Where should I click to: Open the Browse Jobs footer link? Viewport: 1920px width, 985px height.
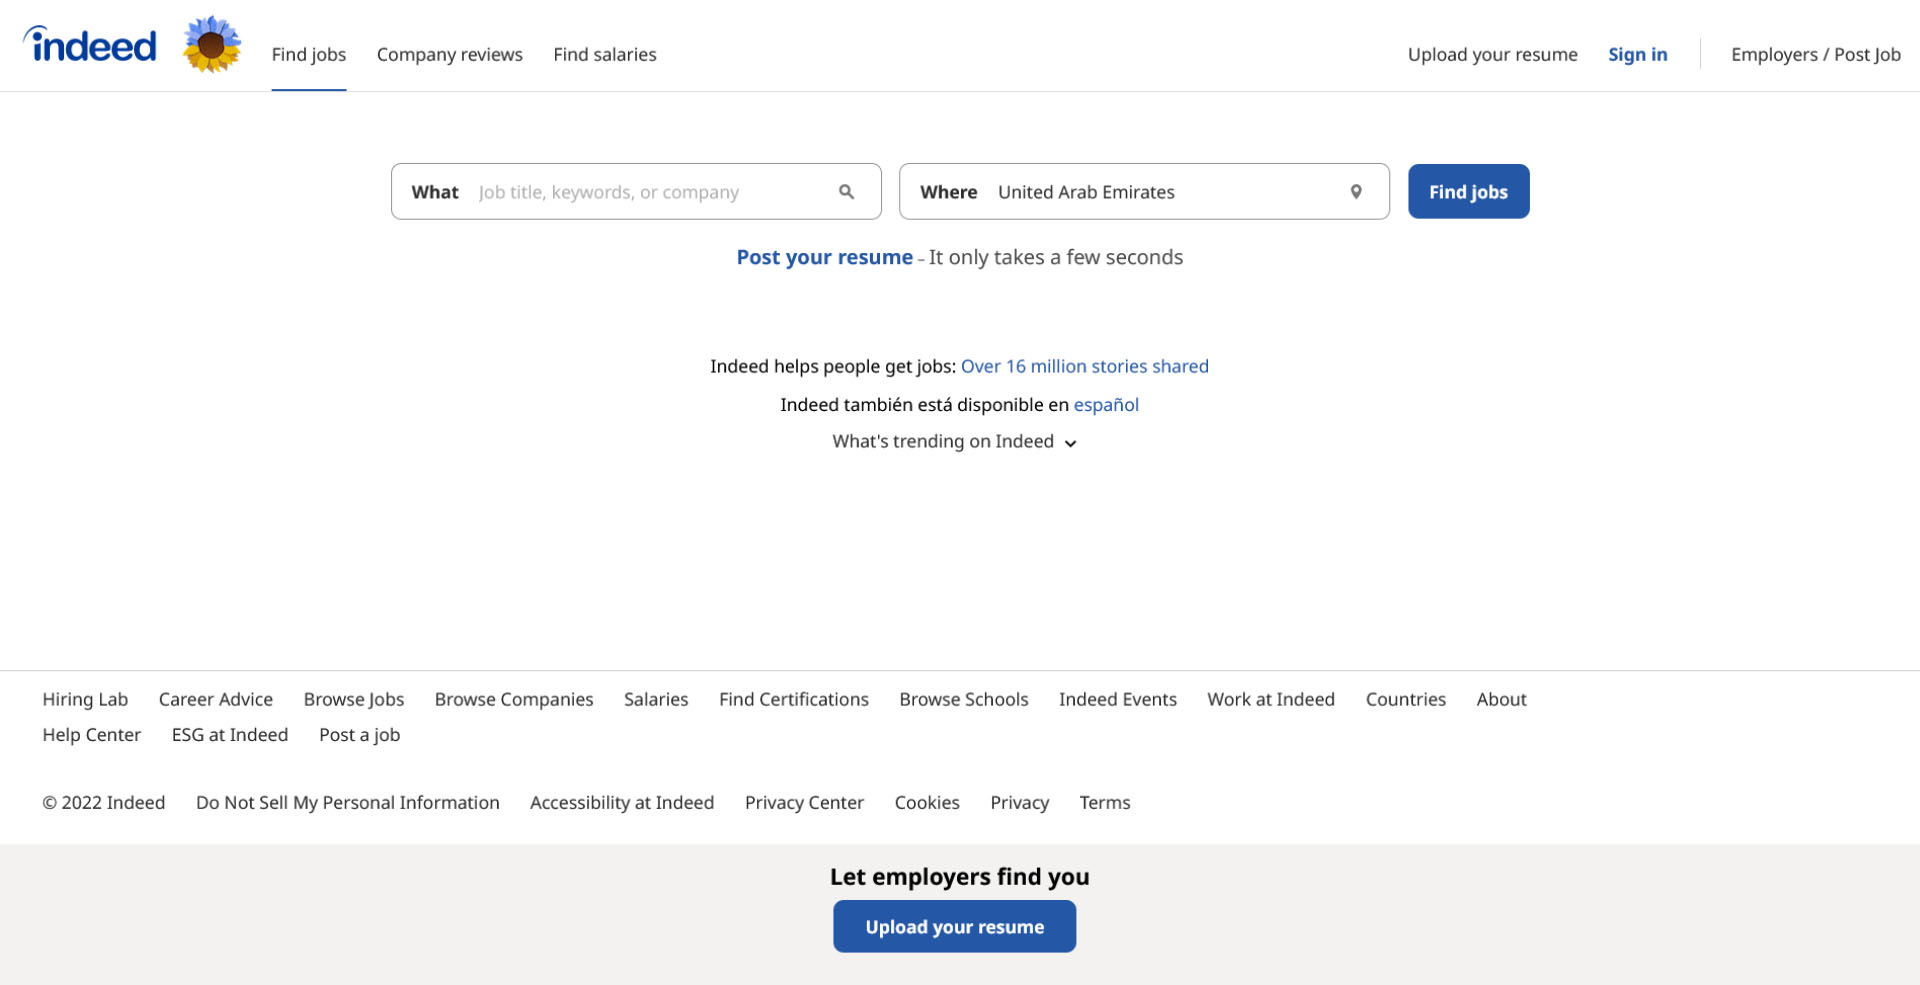tap(354, 699)
